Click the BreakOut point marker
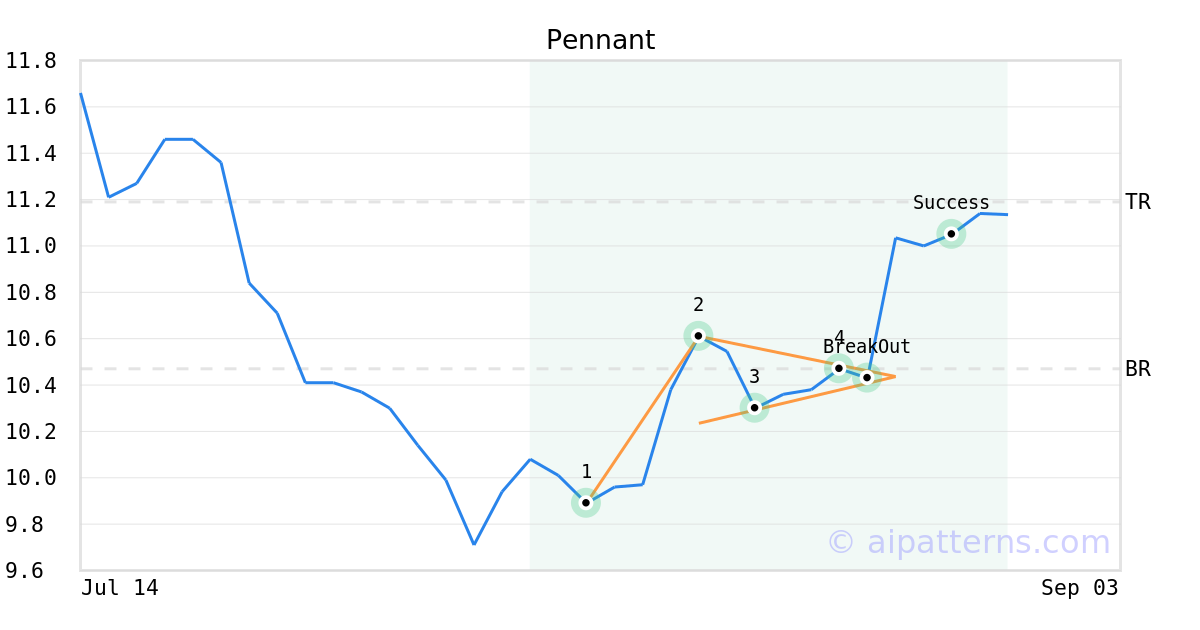 tap(867, 377)
